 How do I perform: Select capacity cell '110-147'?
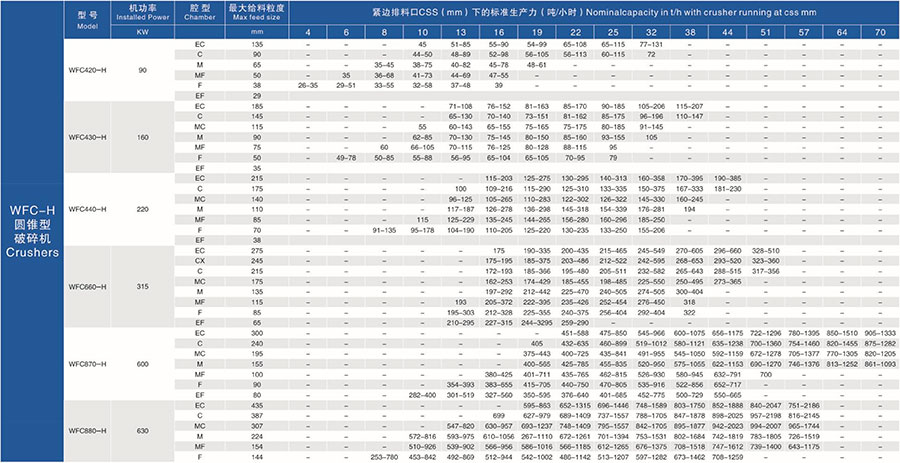pyautogui.click(x=689, y=116)
